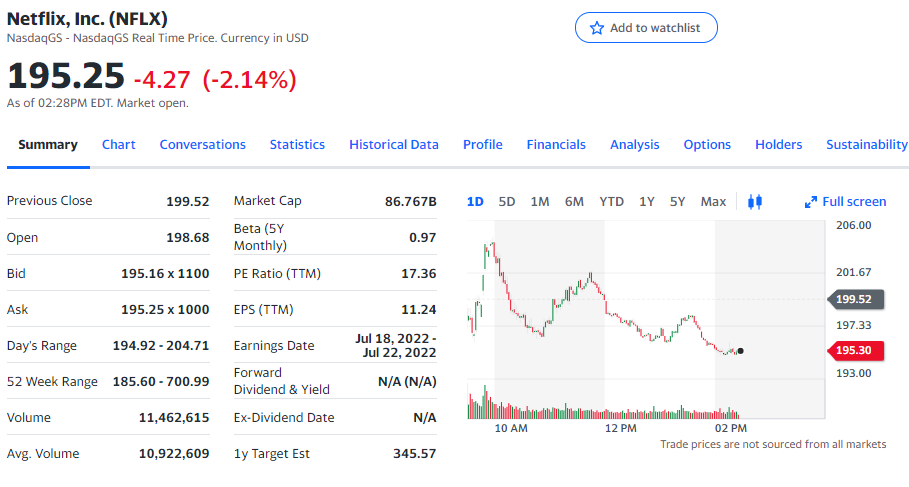Click the 10 AM time axis label
The width and height of the screenshot is (909, 487).
511,428
